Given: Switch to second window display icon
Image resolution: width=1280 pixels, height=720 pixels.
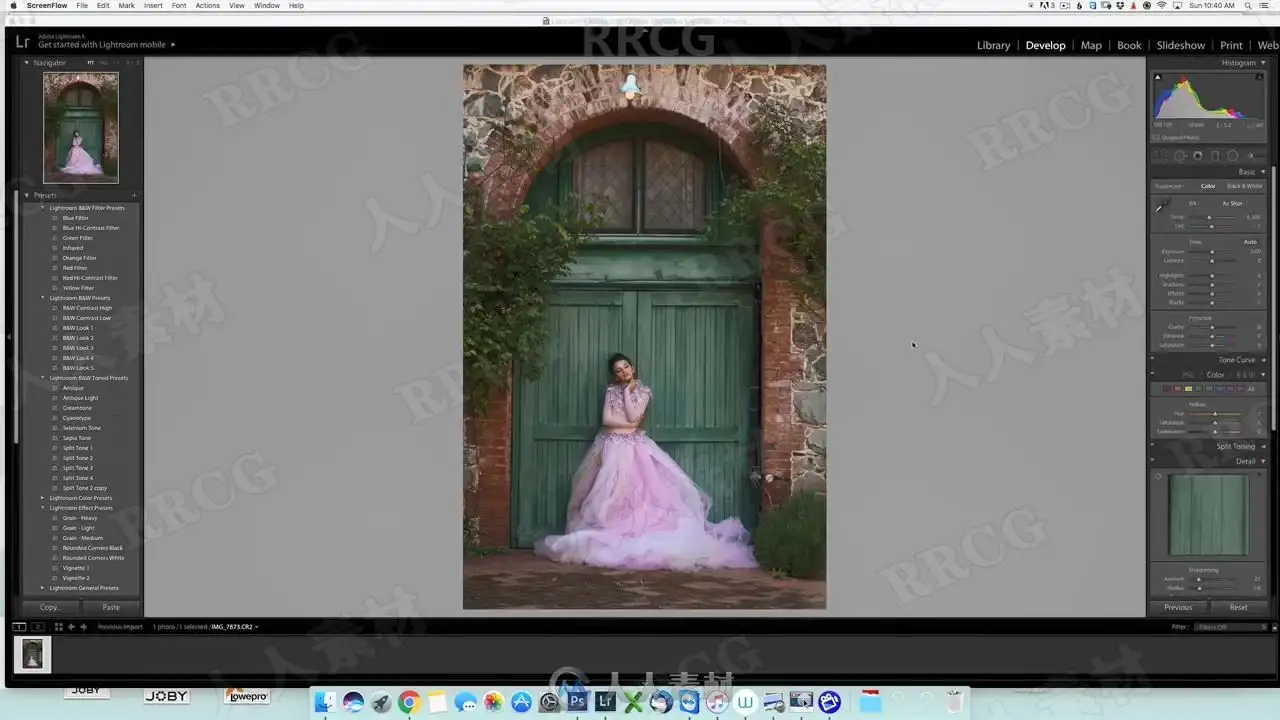Looking at the screenshot, I should (x=38, y=627).
